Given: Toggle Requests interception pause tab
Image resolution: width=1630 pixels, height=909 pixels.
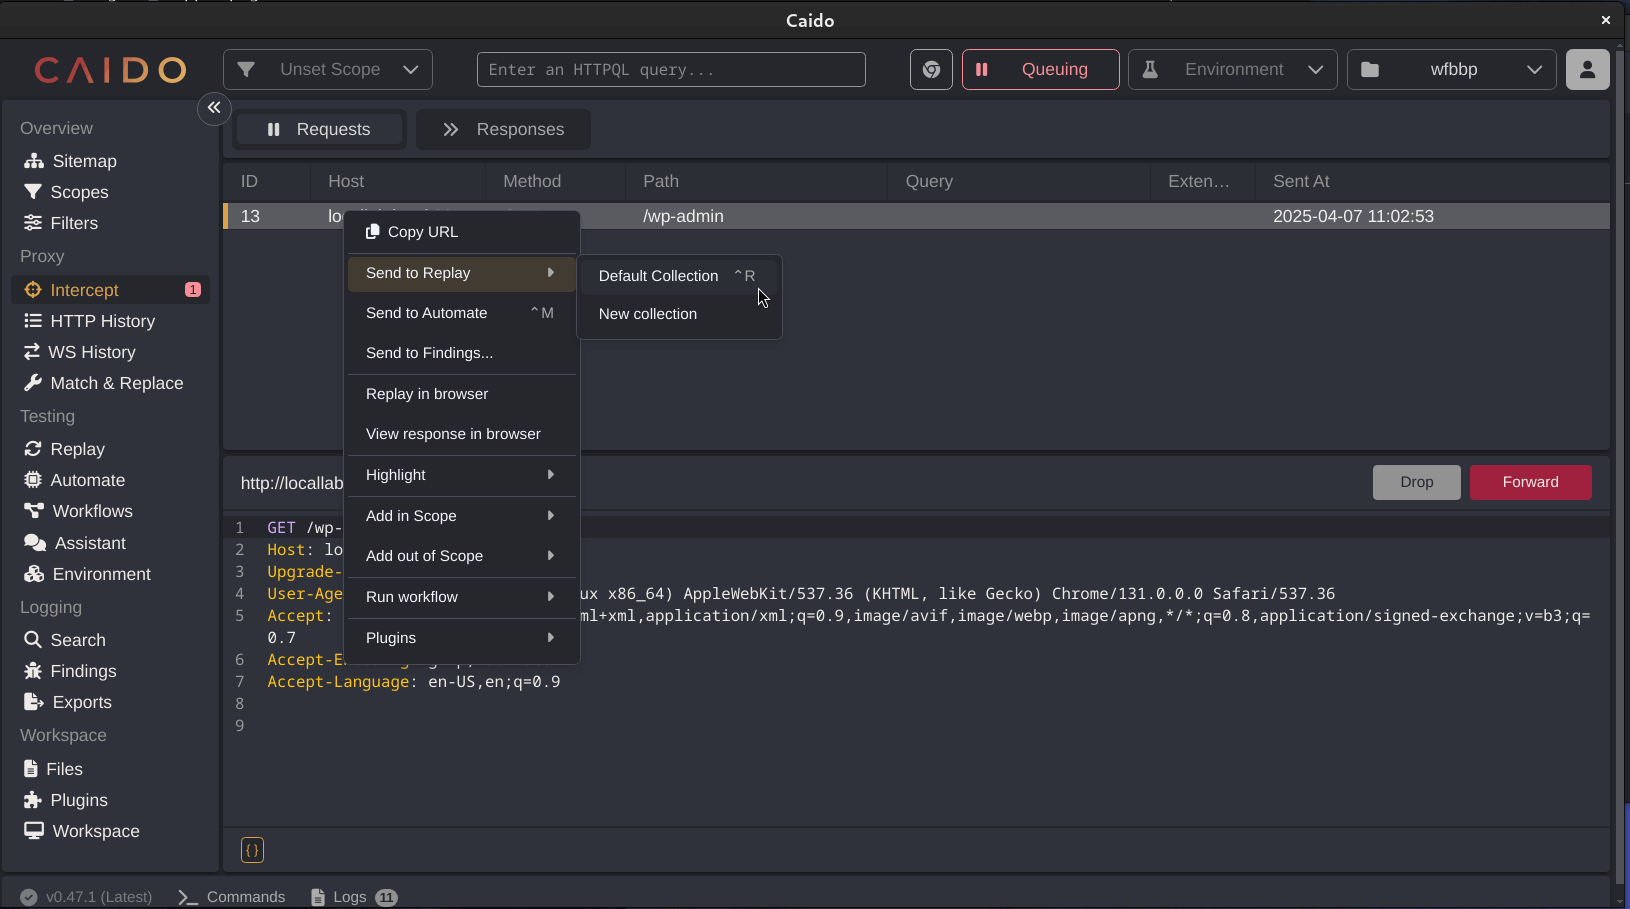Looking at the screenshot, I should pos(319,129).
